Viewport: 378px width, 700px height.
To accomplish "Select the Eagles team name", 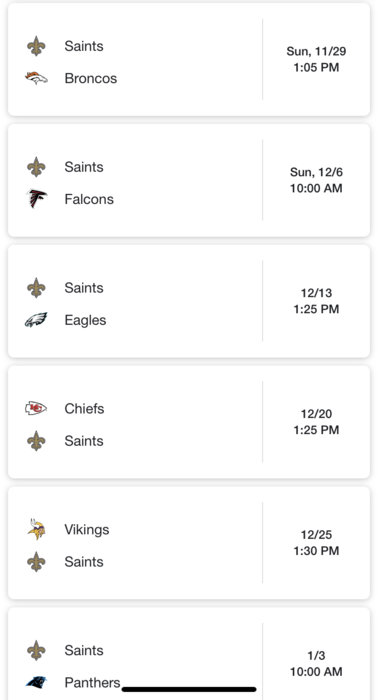I will click(x=85, y=320).
